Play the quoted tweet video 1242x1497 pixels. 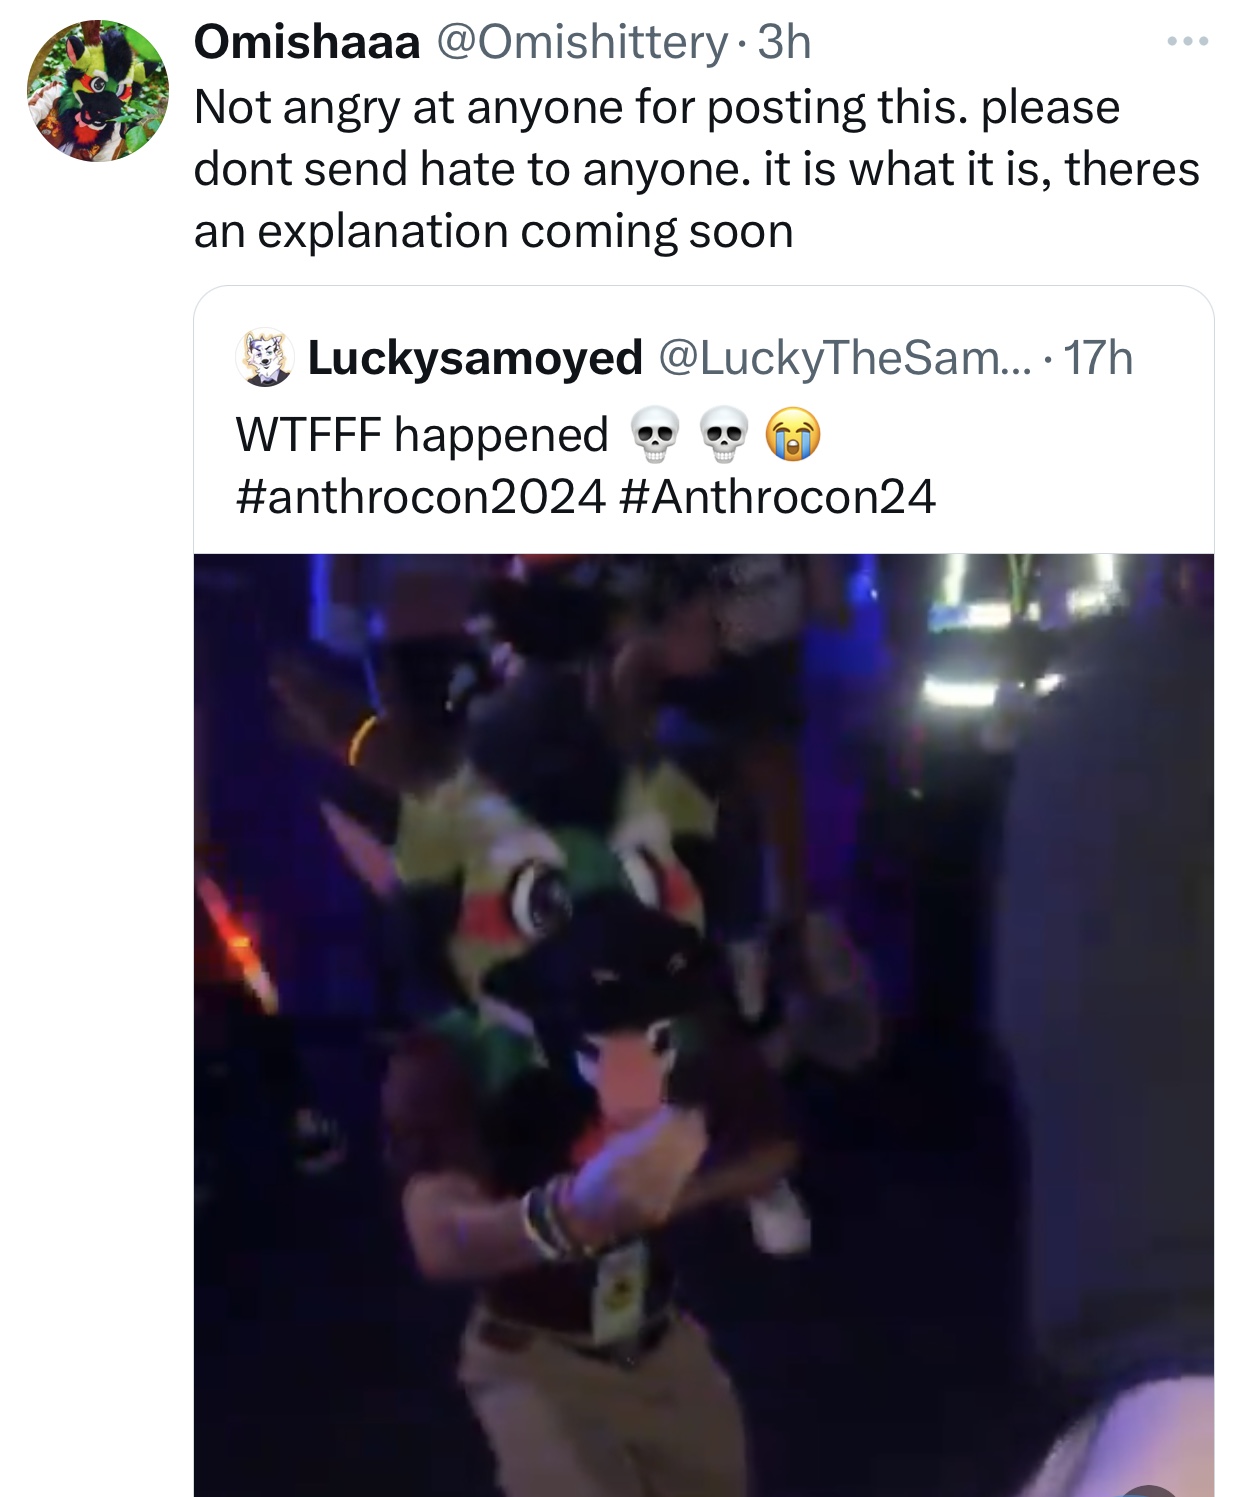704,1025
